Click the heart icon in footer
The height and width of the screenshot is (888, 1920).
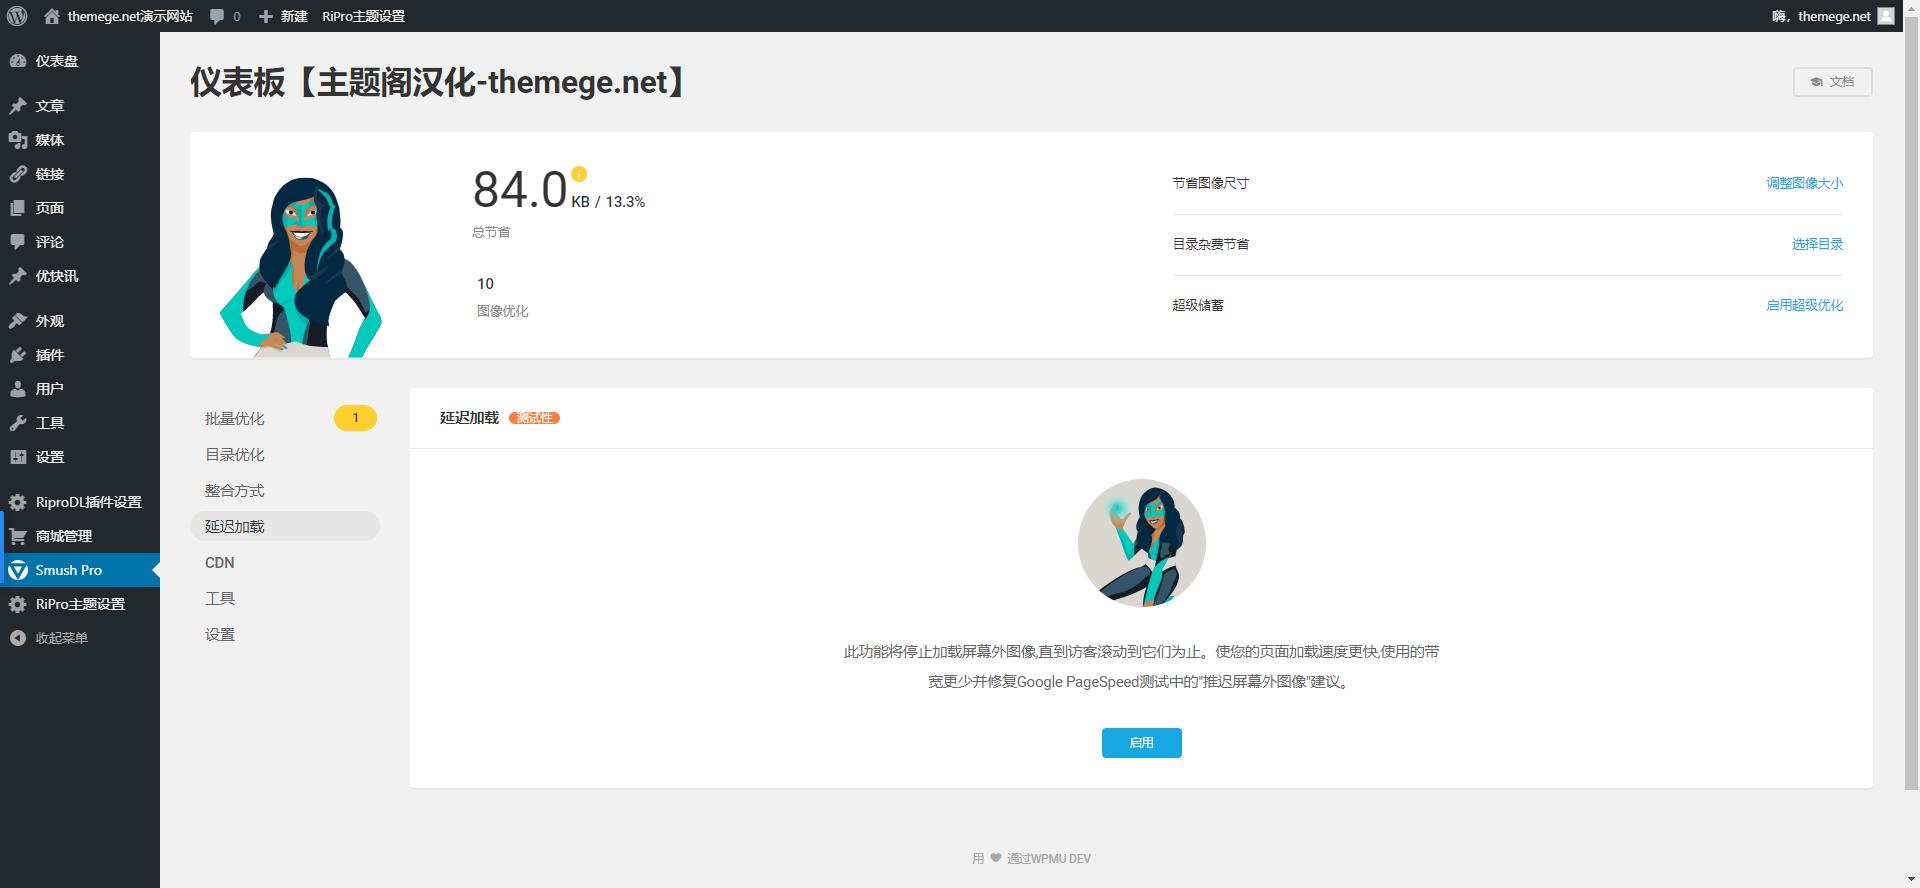[x=995, y=858]
